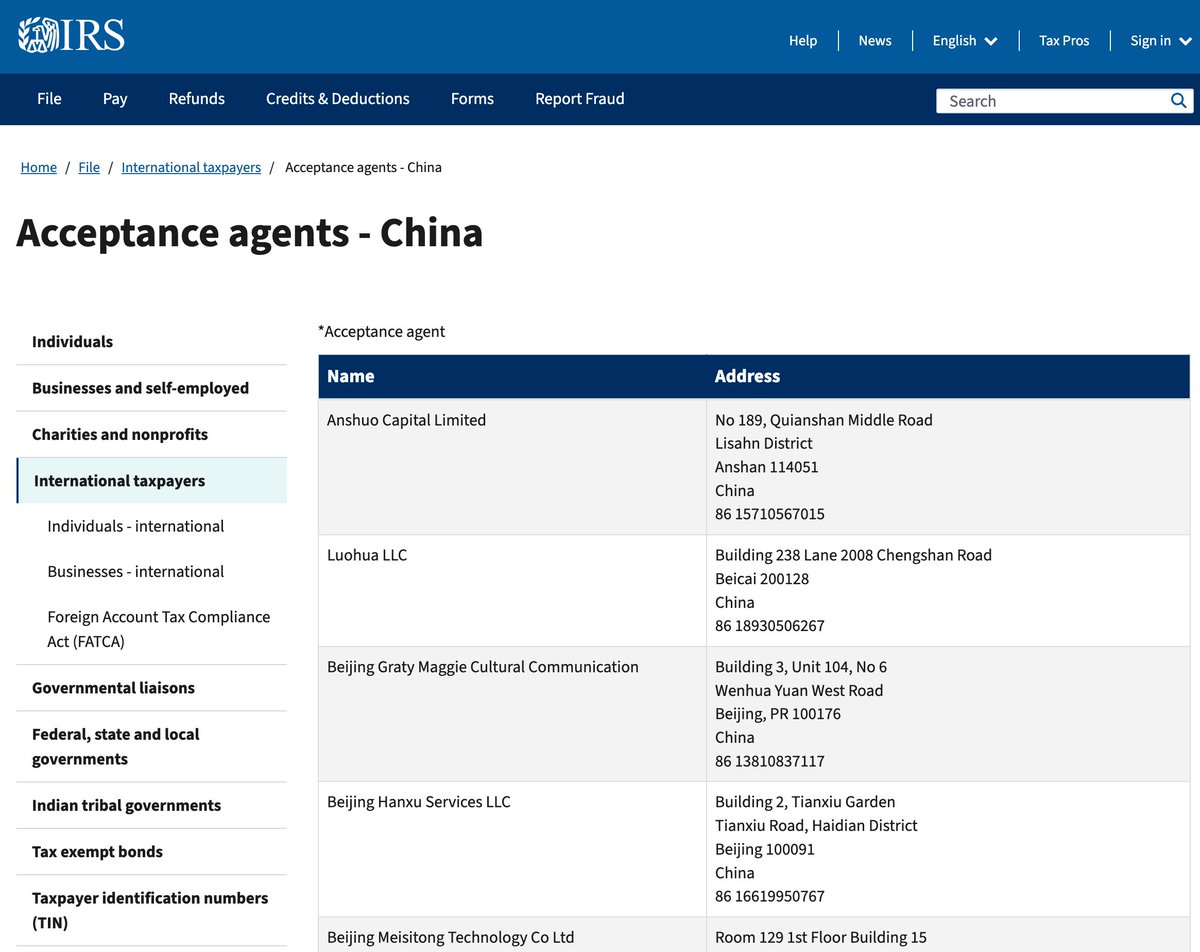Click Report Fraud in navigation bar
This screenshot has width=1200, height=952.
(x=580, y=98)
